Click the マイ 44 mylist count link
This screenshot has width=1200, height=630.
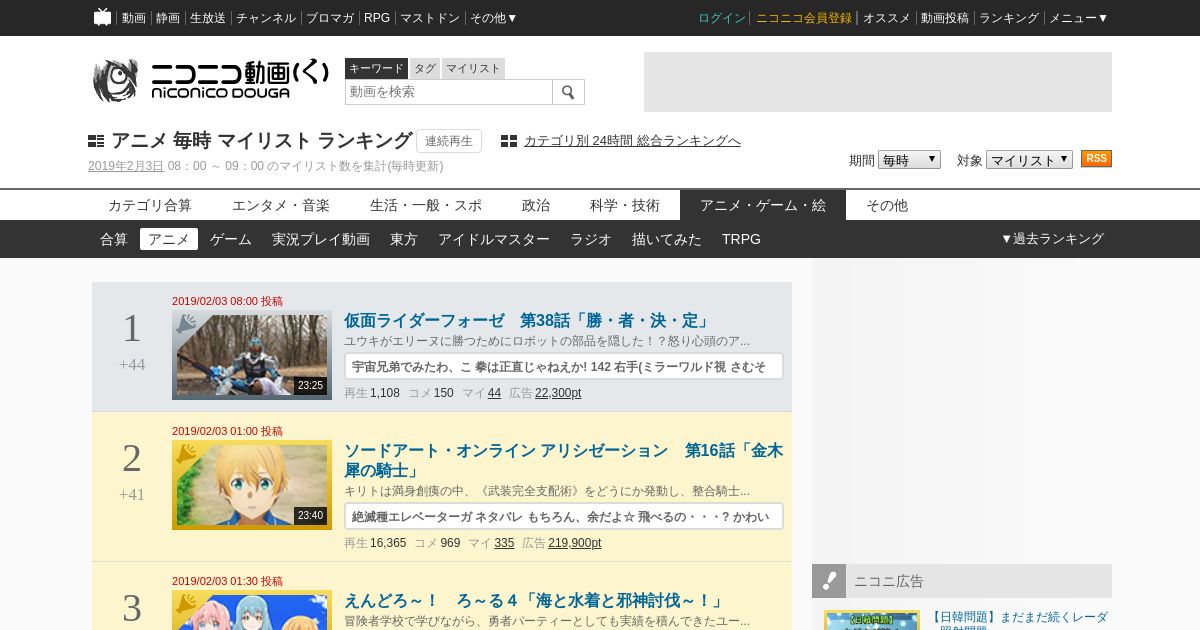[494, 393]
